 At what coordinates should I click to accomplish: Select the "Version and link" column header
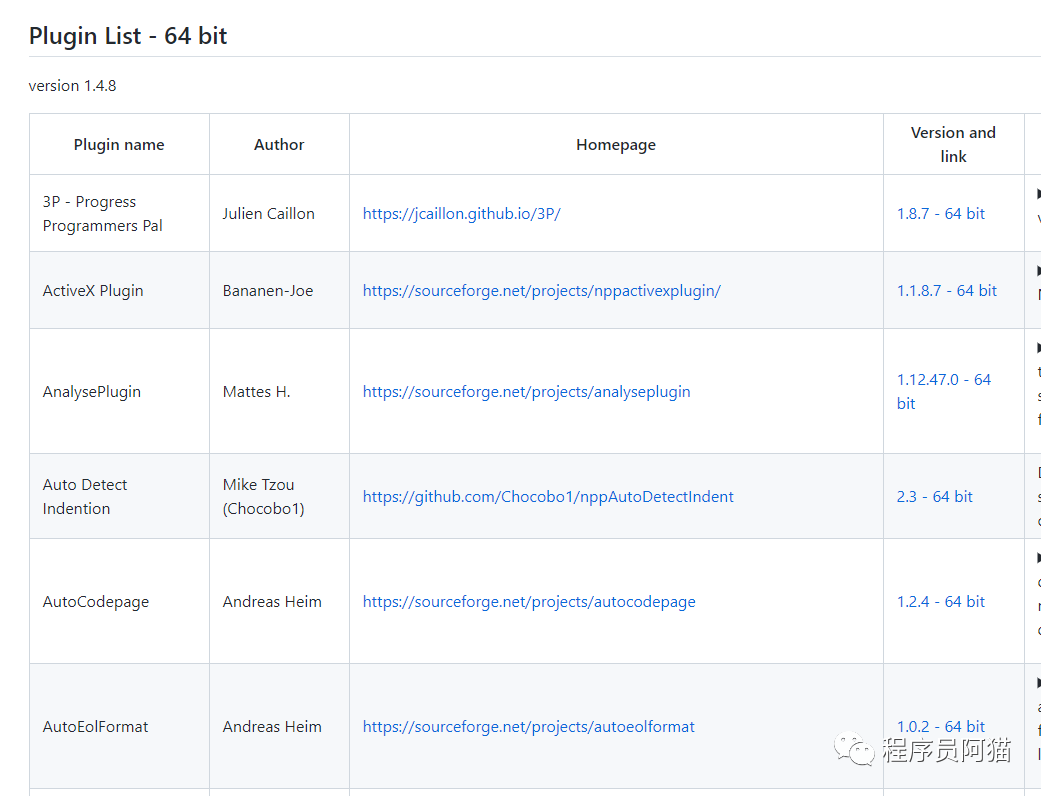(953, 144)
